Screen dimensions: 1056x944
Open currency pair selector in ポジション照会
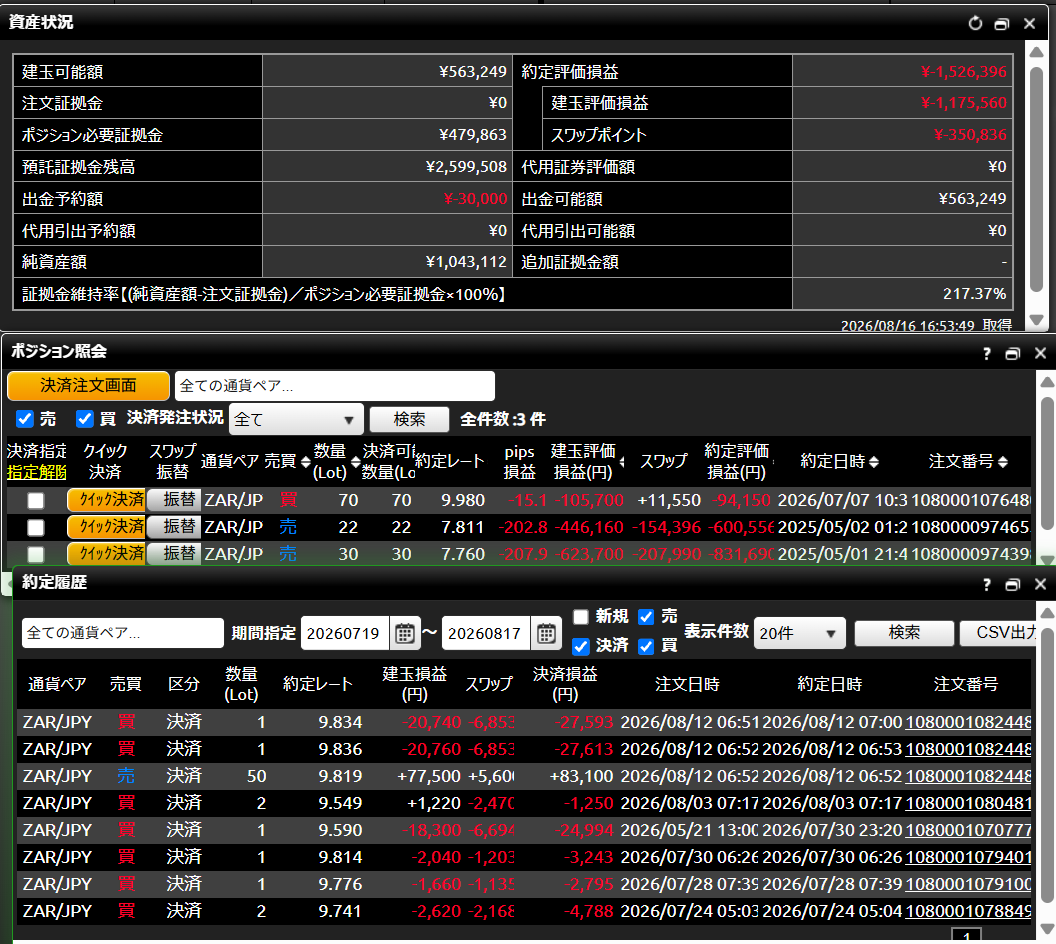(x=335, y=386)
